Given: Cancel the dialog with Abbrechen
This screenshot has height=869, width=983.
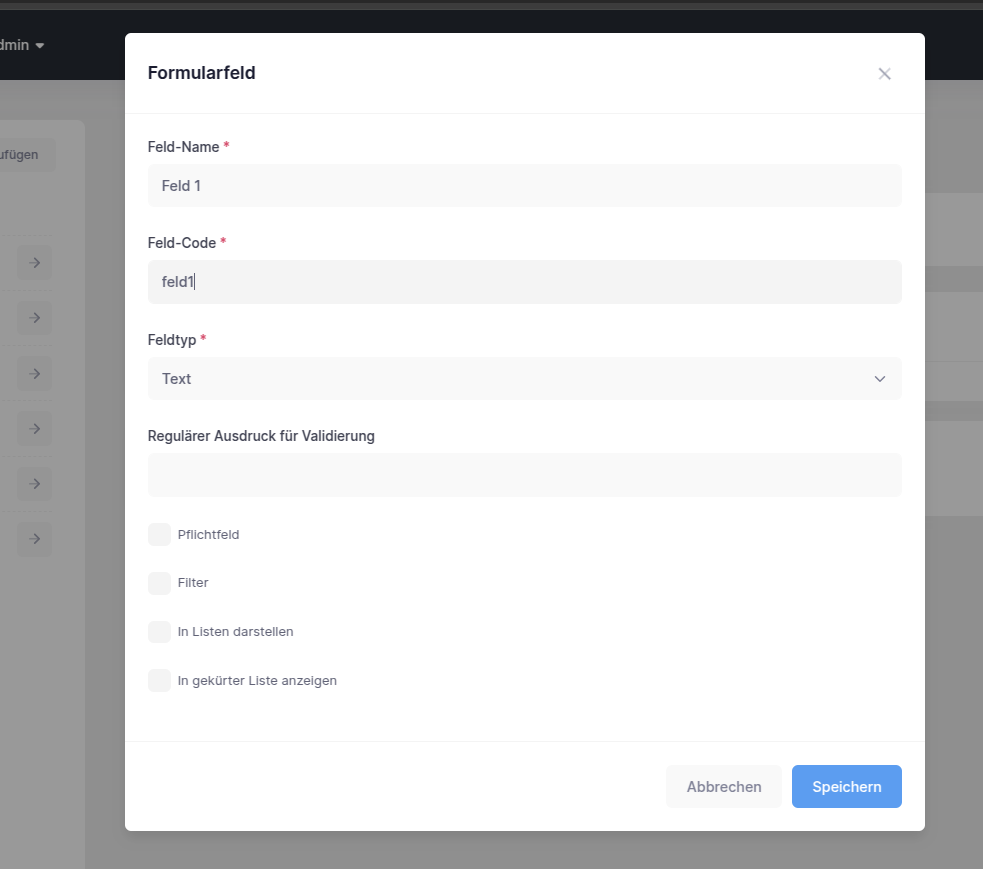Looking at the screenshot, I should tap(723, 786).
